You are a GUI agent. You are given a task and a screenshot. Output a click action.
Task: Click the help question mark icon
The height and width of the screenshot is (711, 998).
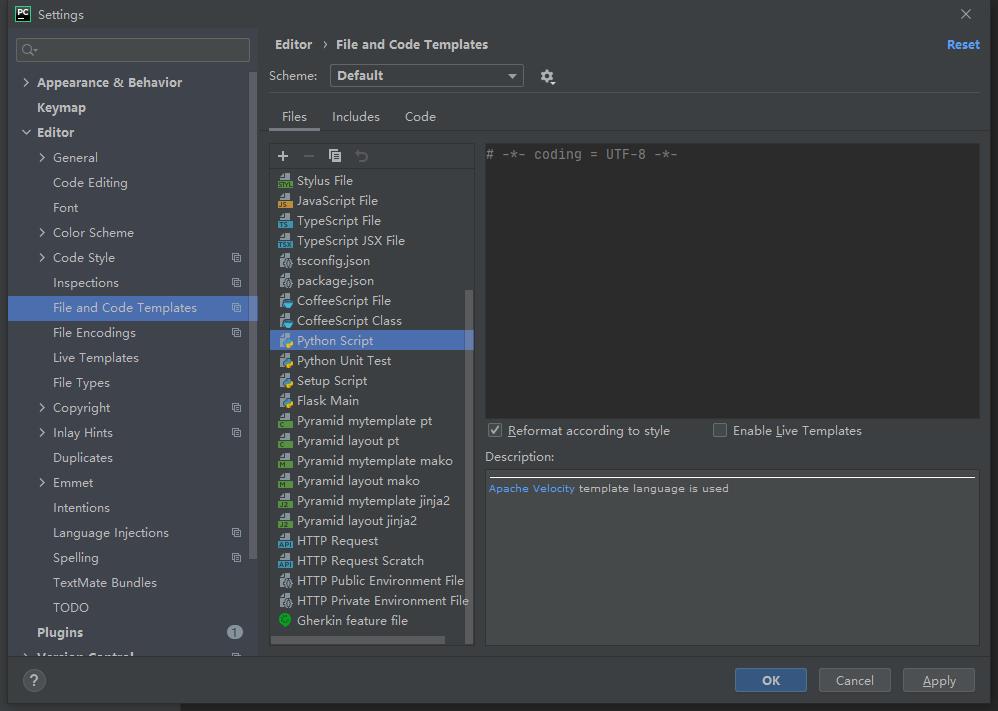pyautogui.click(x=34, y=680)
